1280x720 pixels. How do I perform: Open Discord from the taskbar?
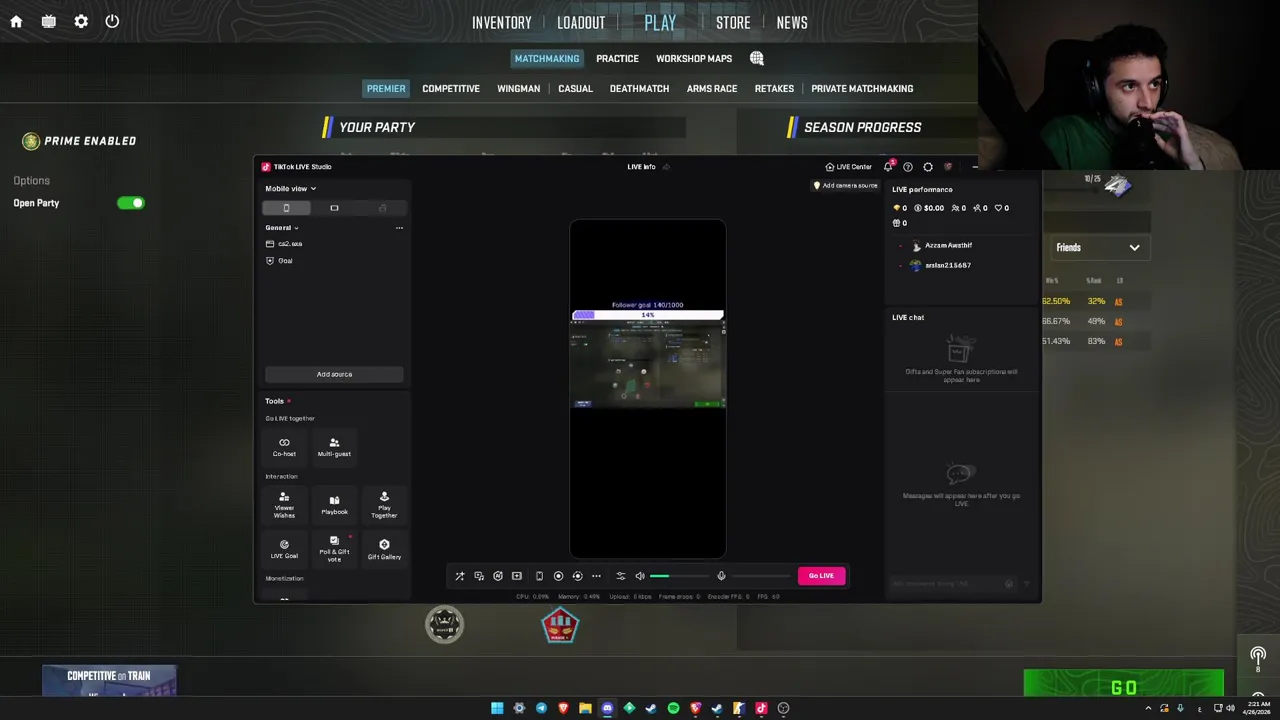[x=607, y=708]
